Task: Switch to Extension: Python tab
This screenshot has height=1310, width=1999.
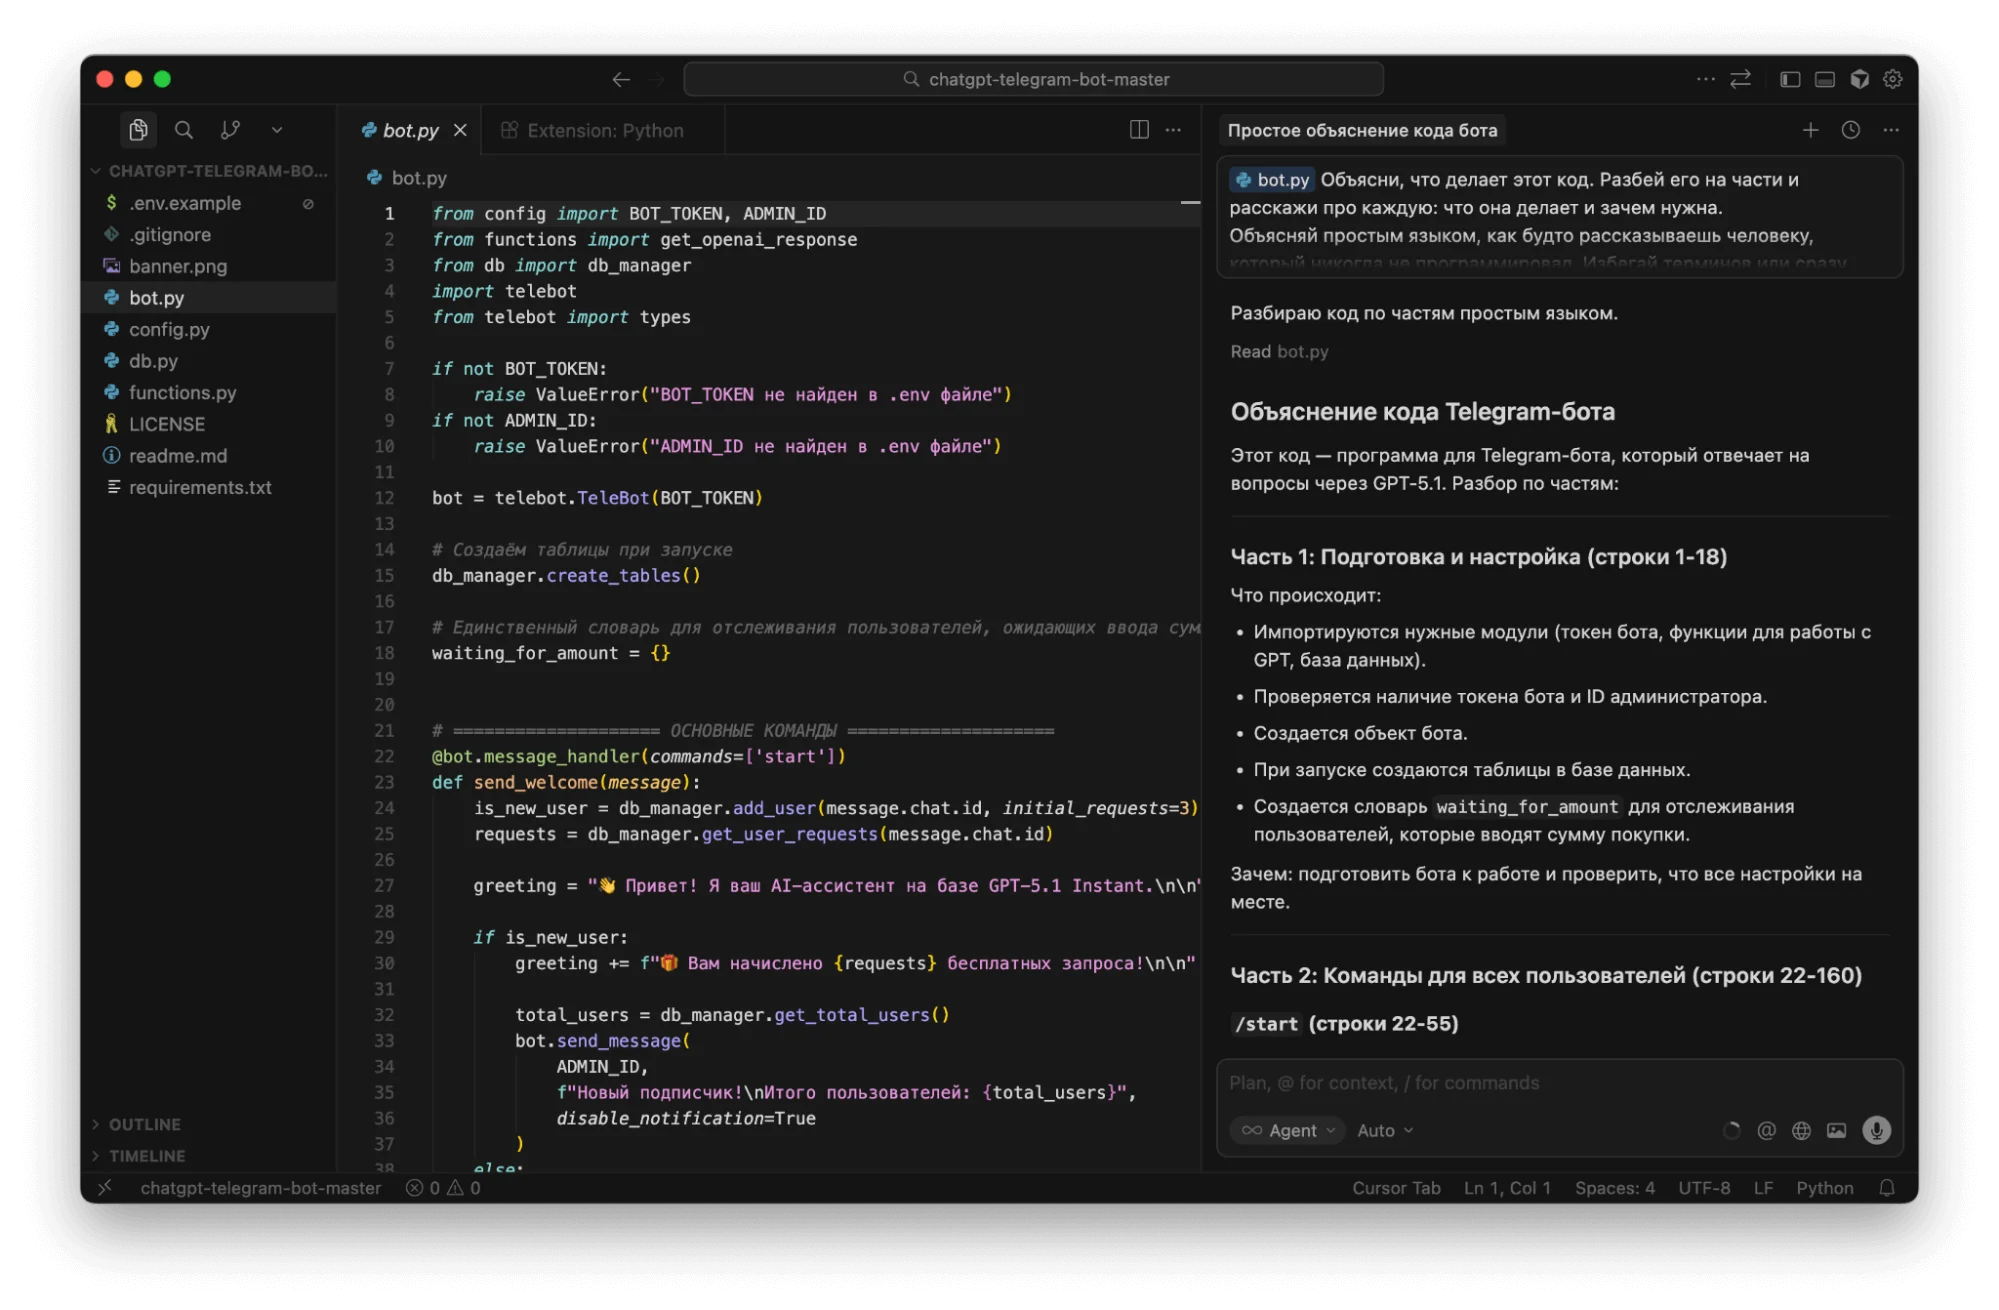Action: pos(604,130)
